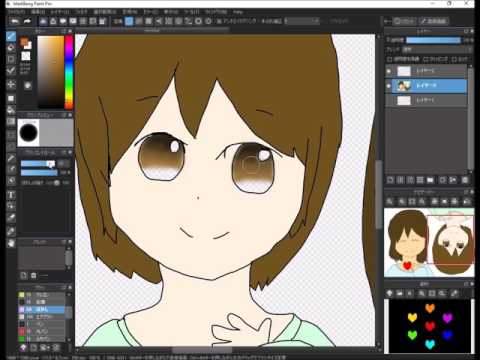Viewport: 480px width, 360px height.
Task: Open the Help menu
Action: tap(238, 12)
